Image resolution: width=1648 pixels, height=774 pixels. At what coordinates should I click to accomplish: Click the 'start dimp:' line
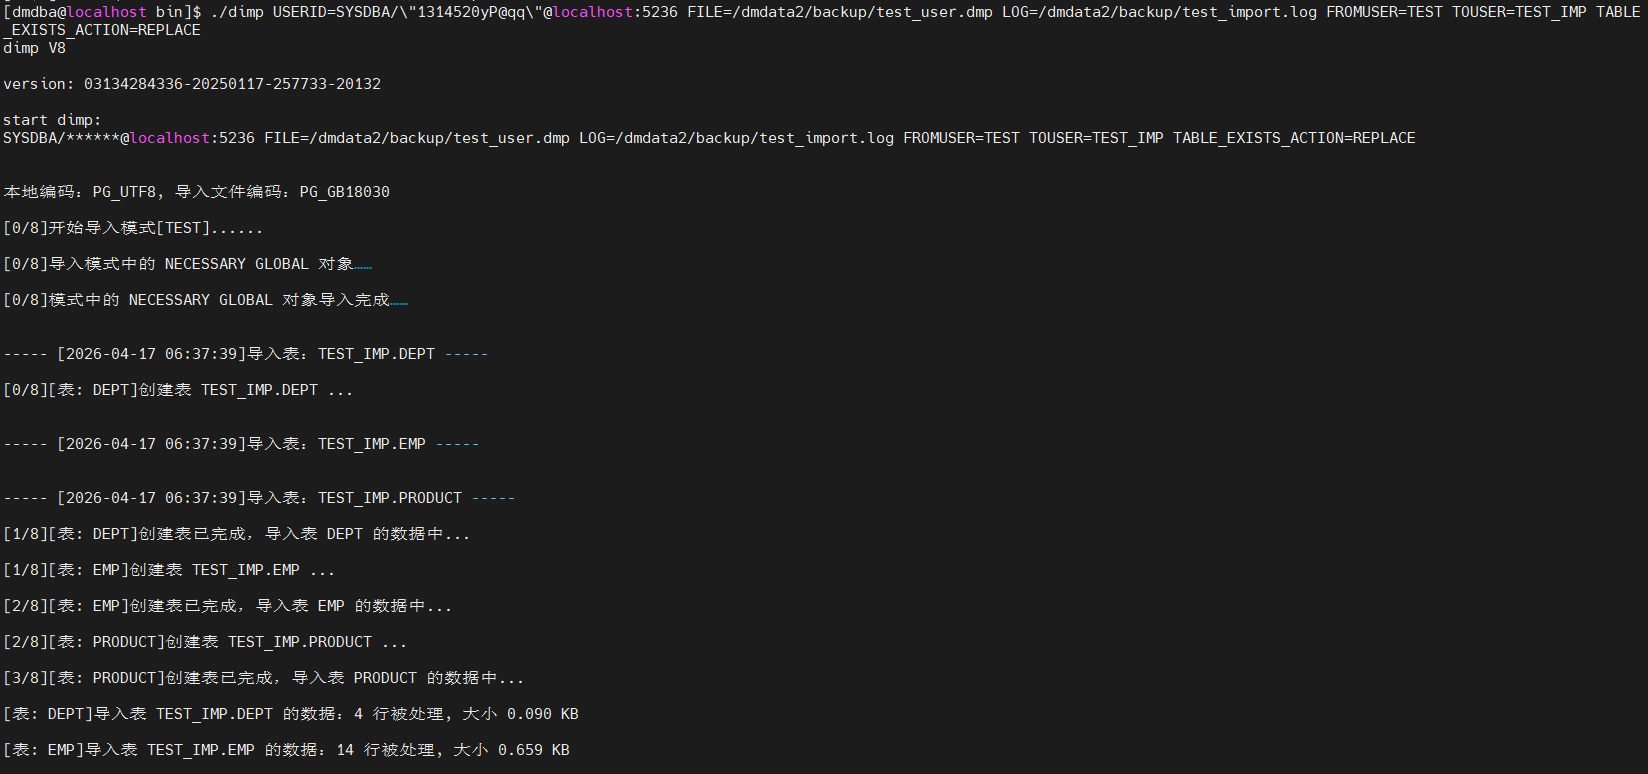tap(52, 120)
